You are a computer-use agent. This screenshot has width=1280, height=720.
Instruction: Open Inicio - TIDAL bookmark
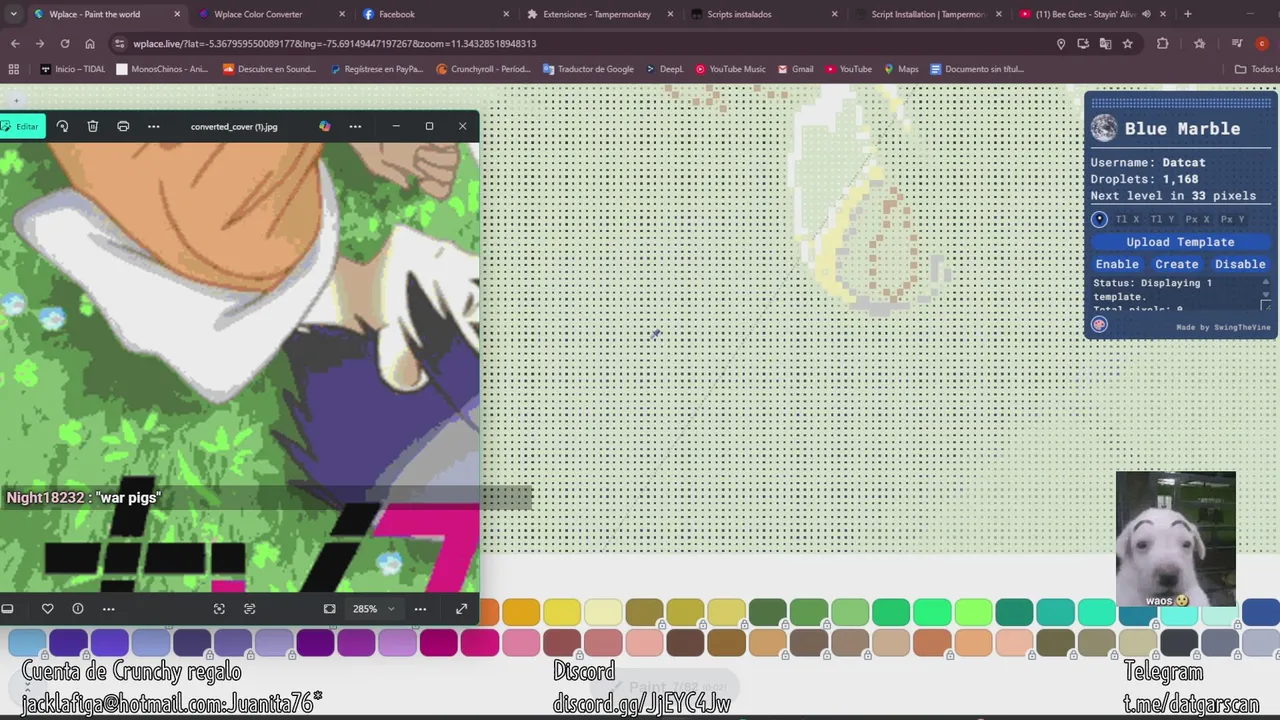coord(74,69)
